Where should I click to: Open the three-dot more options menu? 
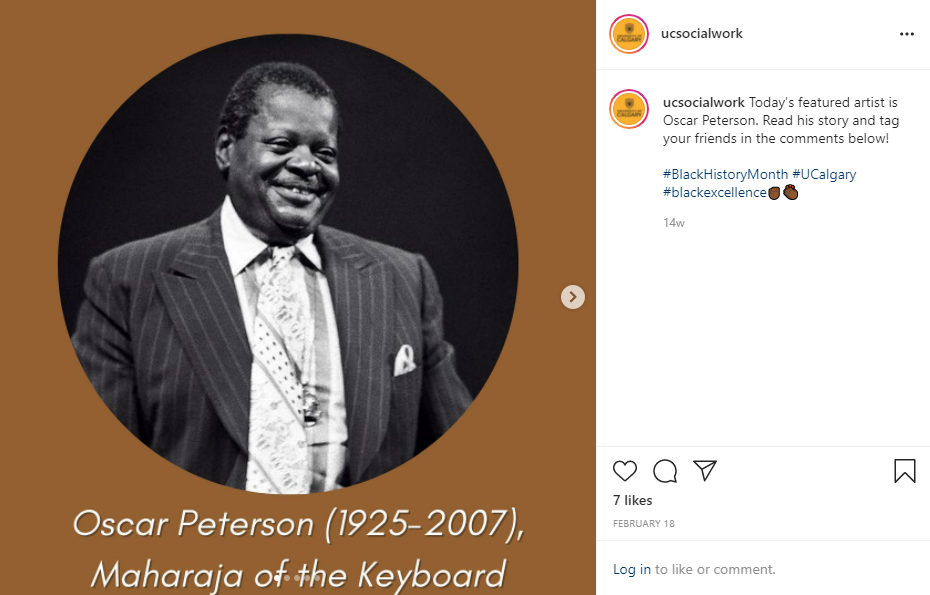pyautogui.click(x=907, y=34)
